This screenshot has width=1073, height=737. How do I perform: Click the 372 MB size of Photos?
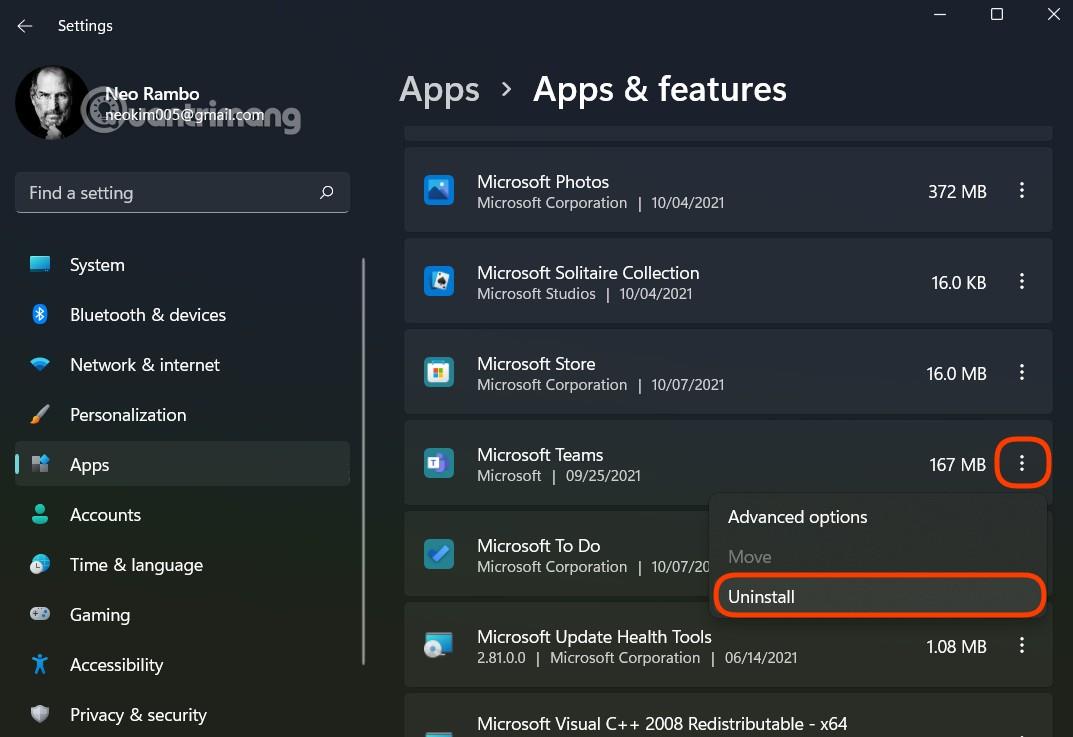point(957,192)
